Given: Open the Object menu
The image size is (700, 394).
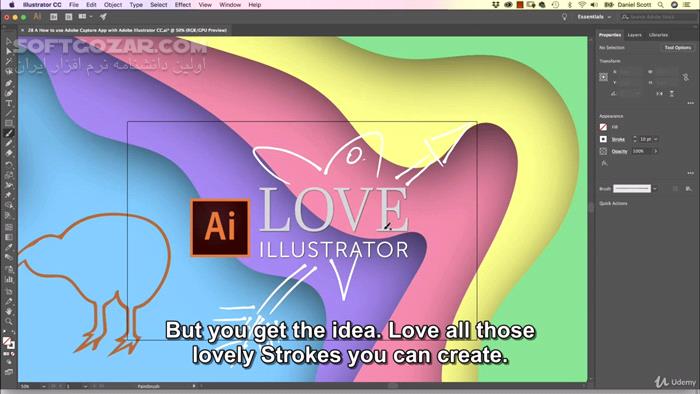Looking at the screenshot, I should 112,5.
